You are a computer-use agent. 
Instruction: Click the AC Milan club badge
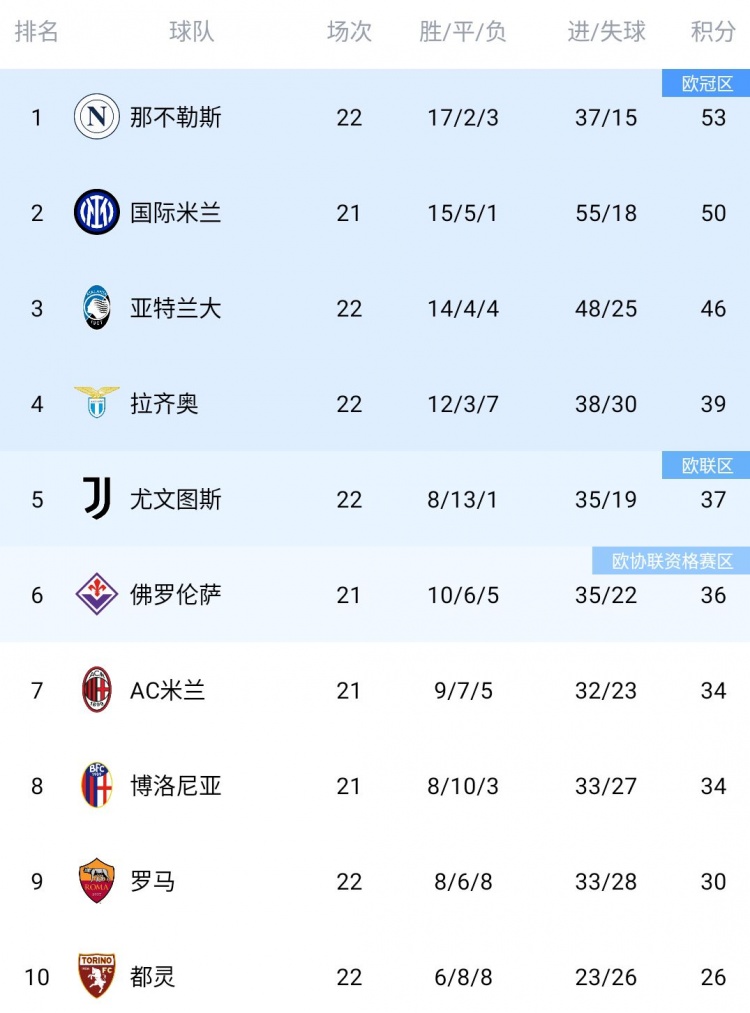pyautogui.click(x=97, y=690)
